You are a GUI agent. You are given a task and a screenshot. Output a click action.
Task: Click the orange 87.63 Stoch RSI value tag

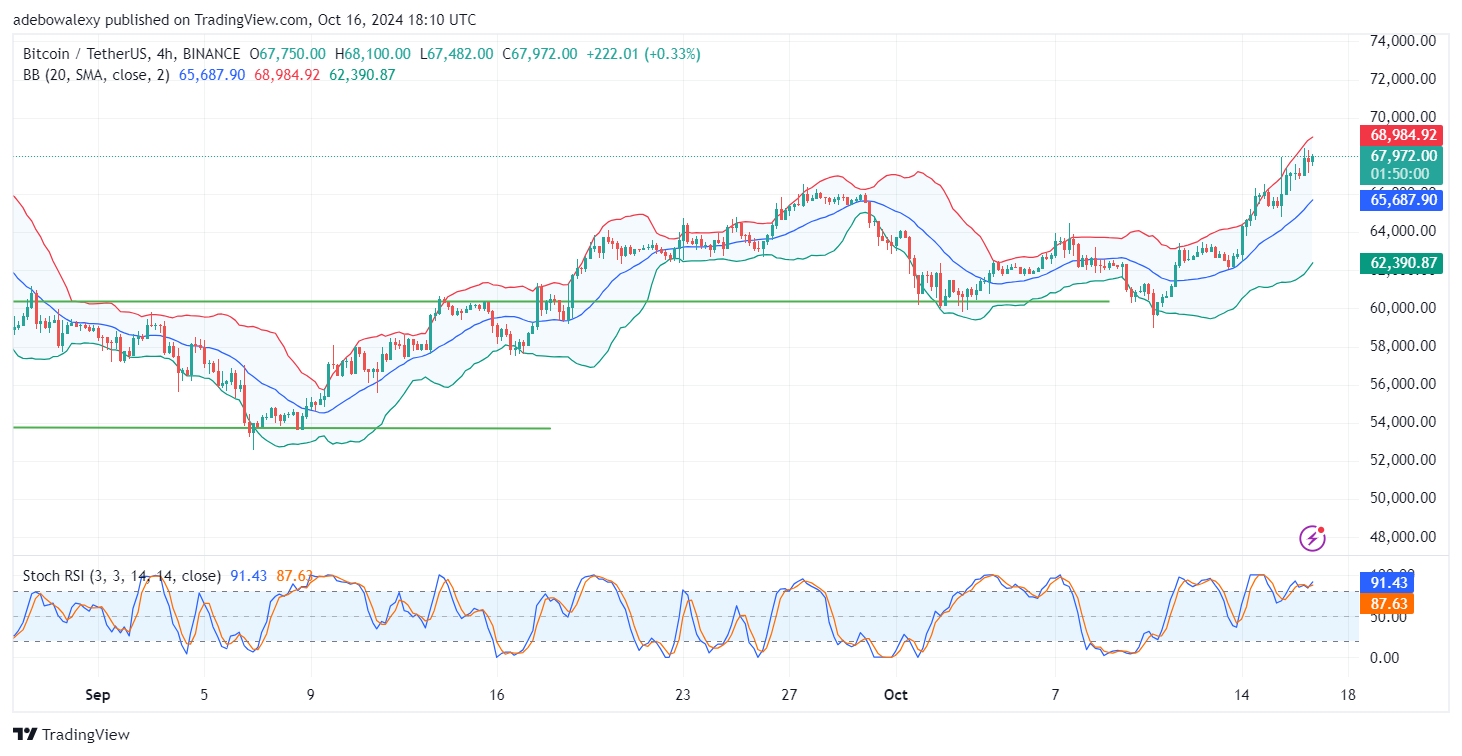[1385, 603]
